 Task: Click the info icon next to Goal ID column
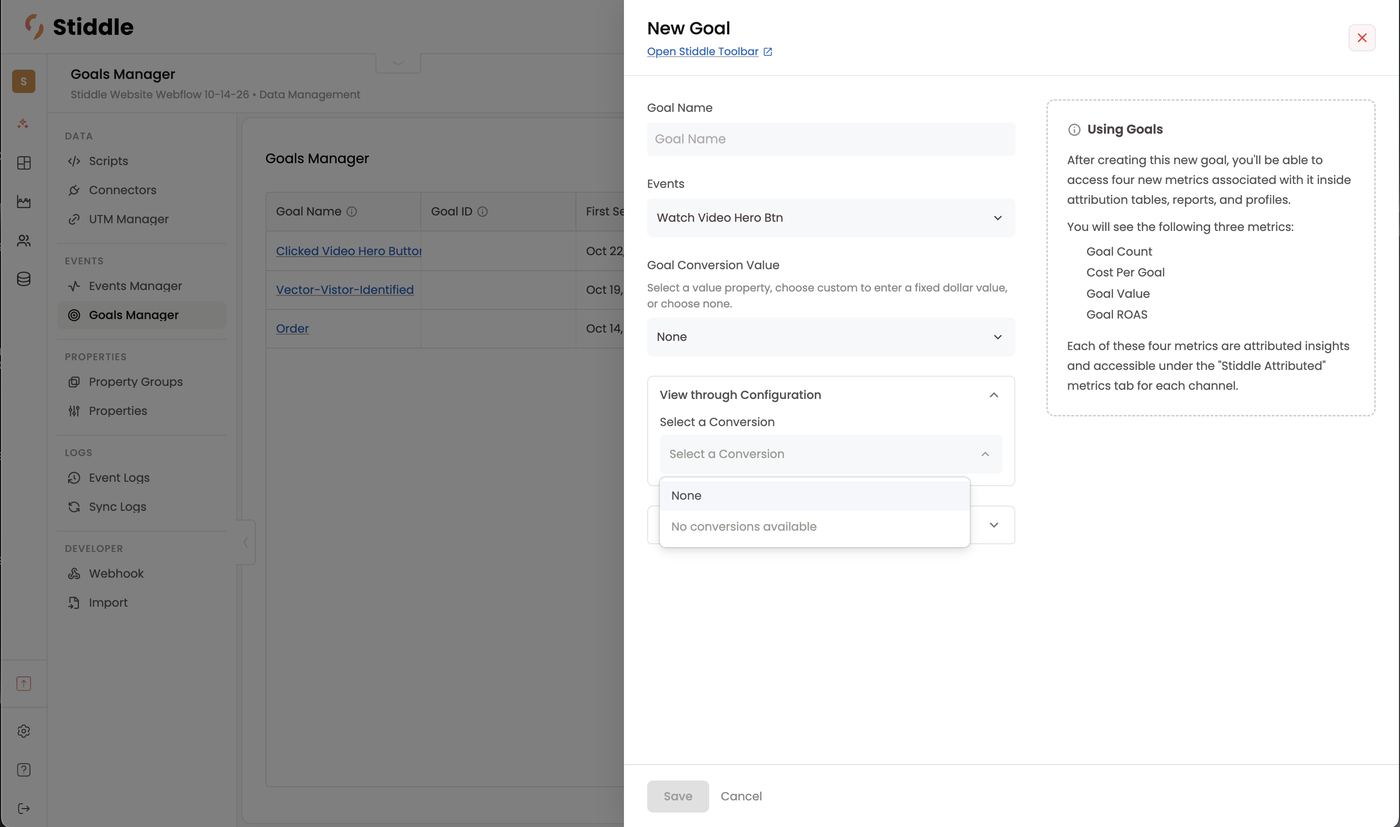pyautogui.click(x=483, y=212)
